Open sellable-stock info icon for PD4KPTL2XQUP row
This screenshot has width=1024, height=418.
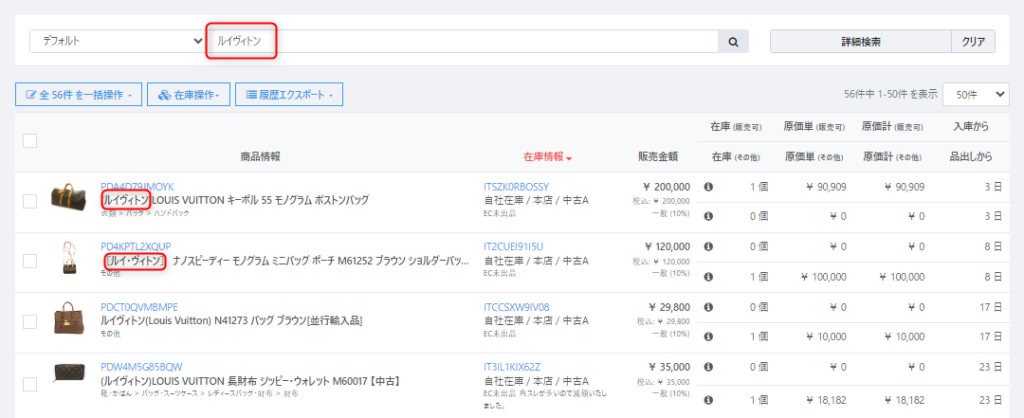coord(709,246)
